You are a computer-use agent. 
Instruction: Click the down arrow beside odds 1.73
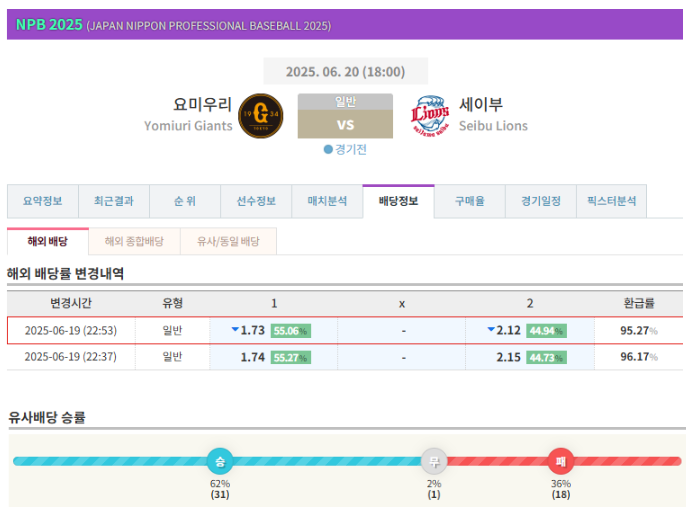[x=235, y=329]
